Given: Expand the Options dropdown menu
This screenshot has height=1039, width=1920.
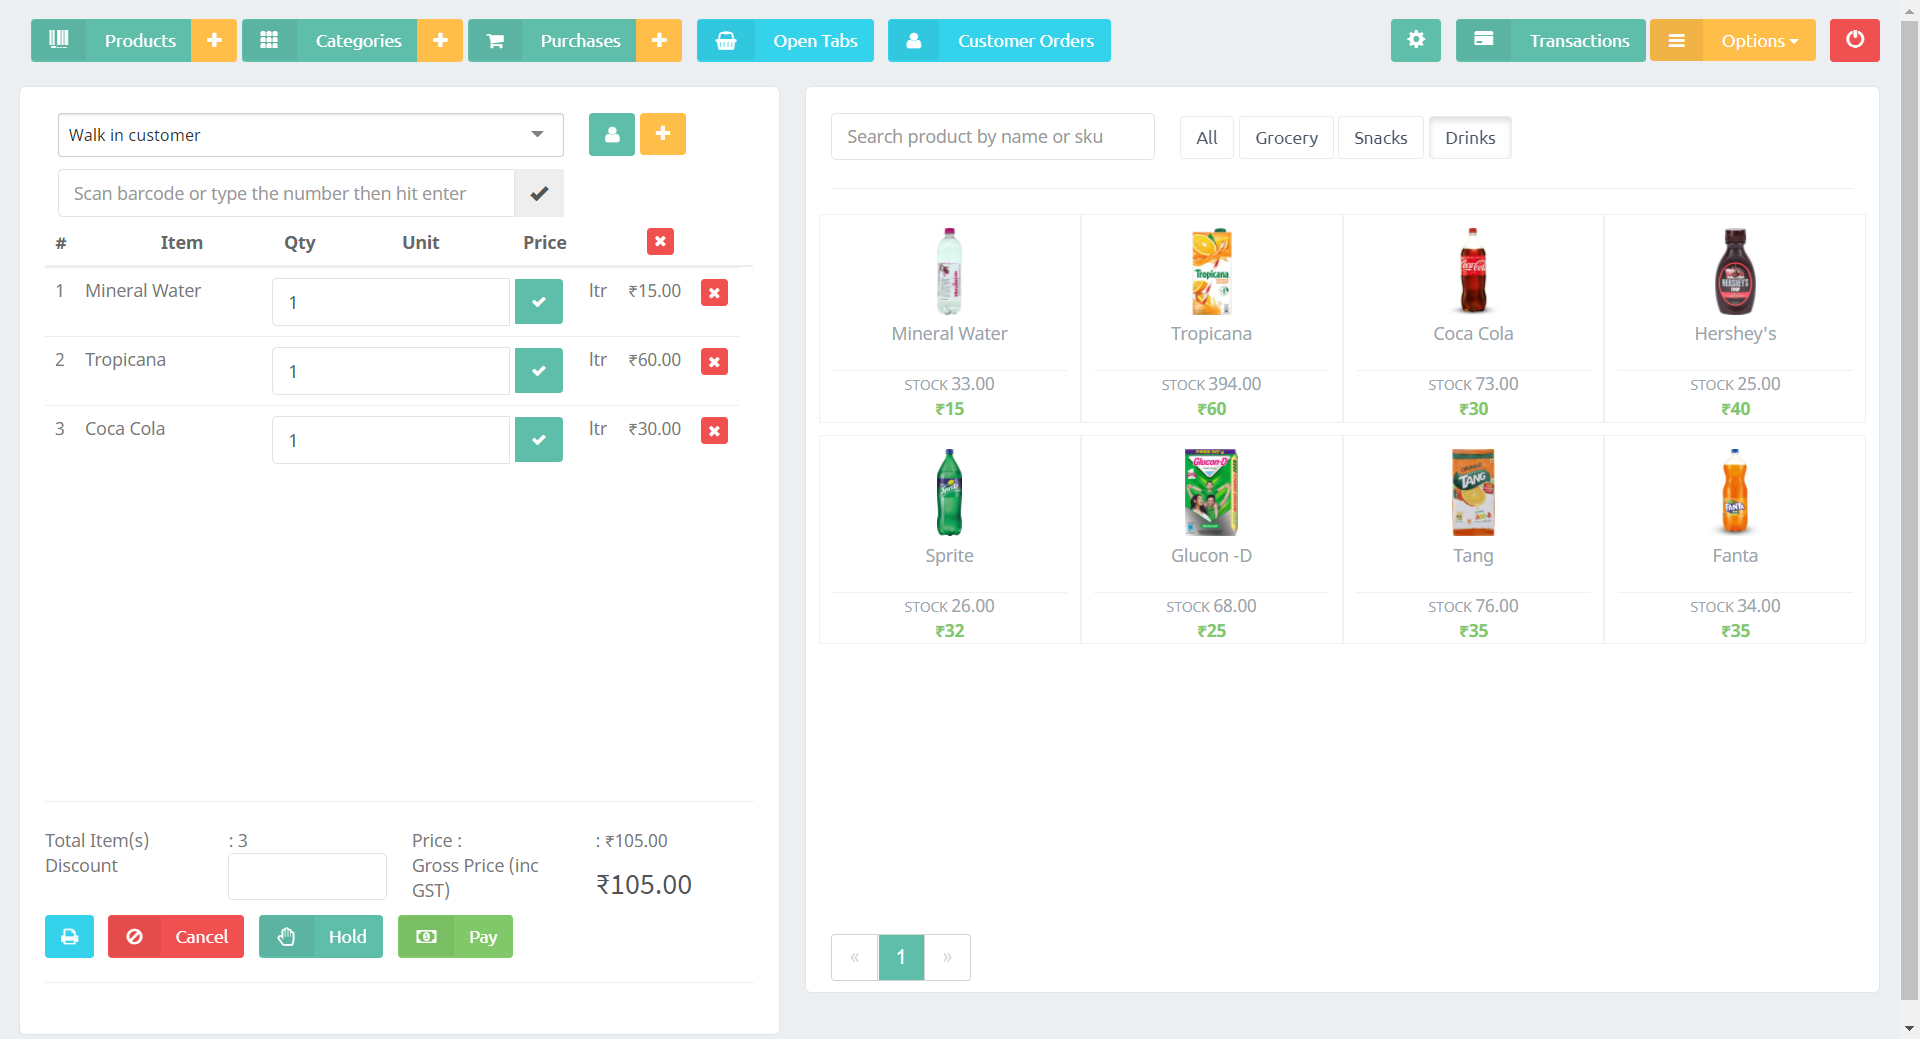Looking at the screenshot, I should click(x=1733, y=41).
